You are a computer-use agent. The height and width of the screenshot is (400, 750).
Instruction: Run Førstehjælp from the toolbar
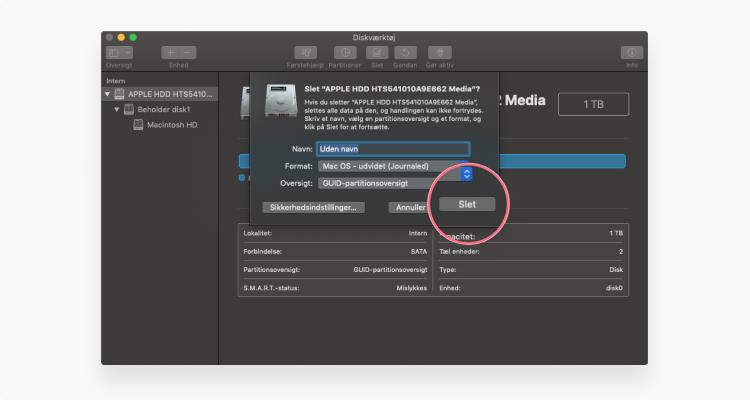pos(306,53)
